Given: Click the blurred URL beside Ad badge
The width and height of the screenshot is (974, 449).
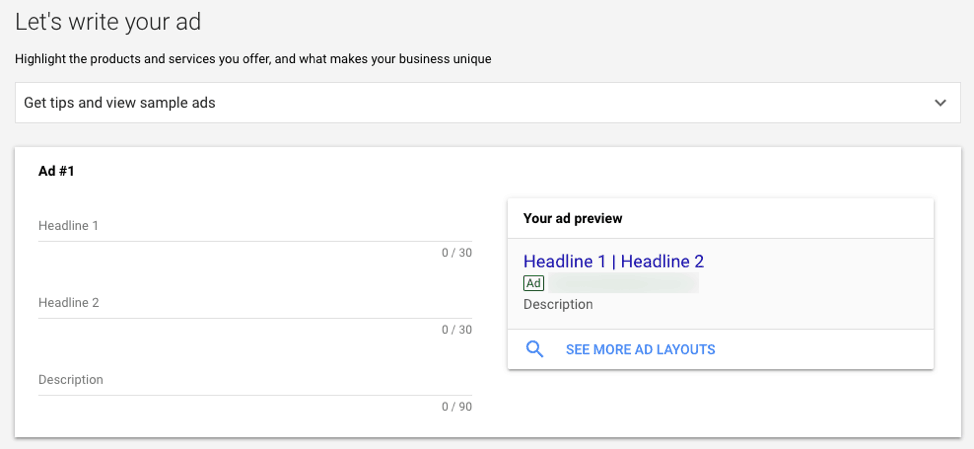Looking at the screenshot, I should tap(622, 284).
